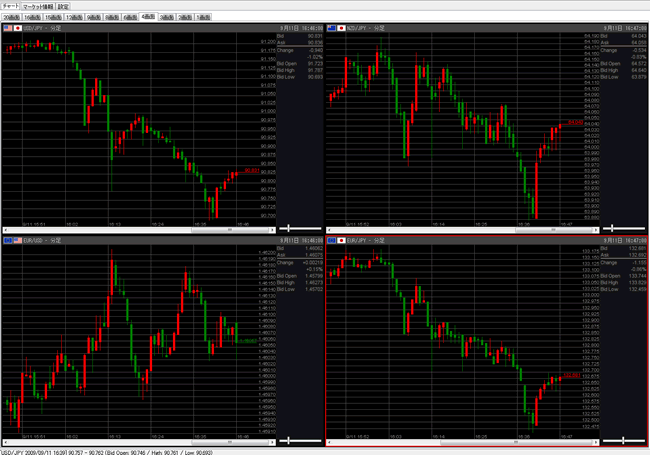Viewport: 650px width, 455px height.
Task: Click the green 1.46062 price marker on EUR/USD
Action: 248,341
